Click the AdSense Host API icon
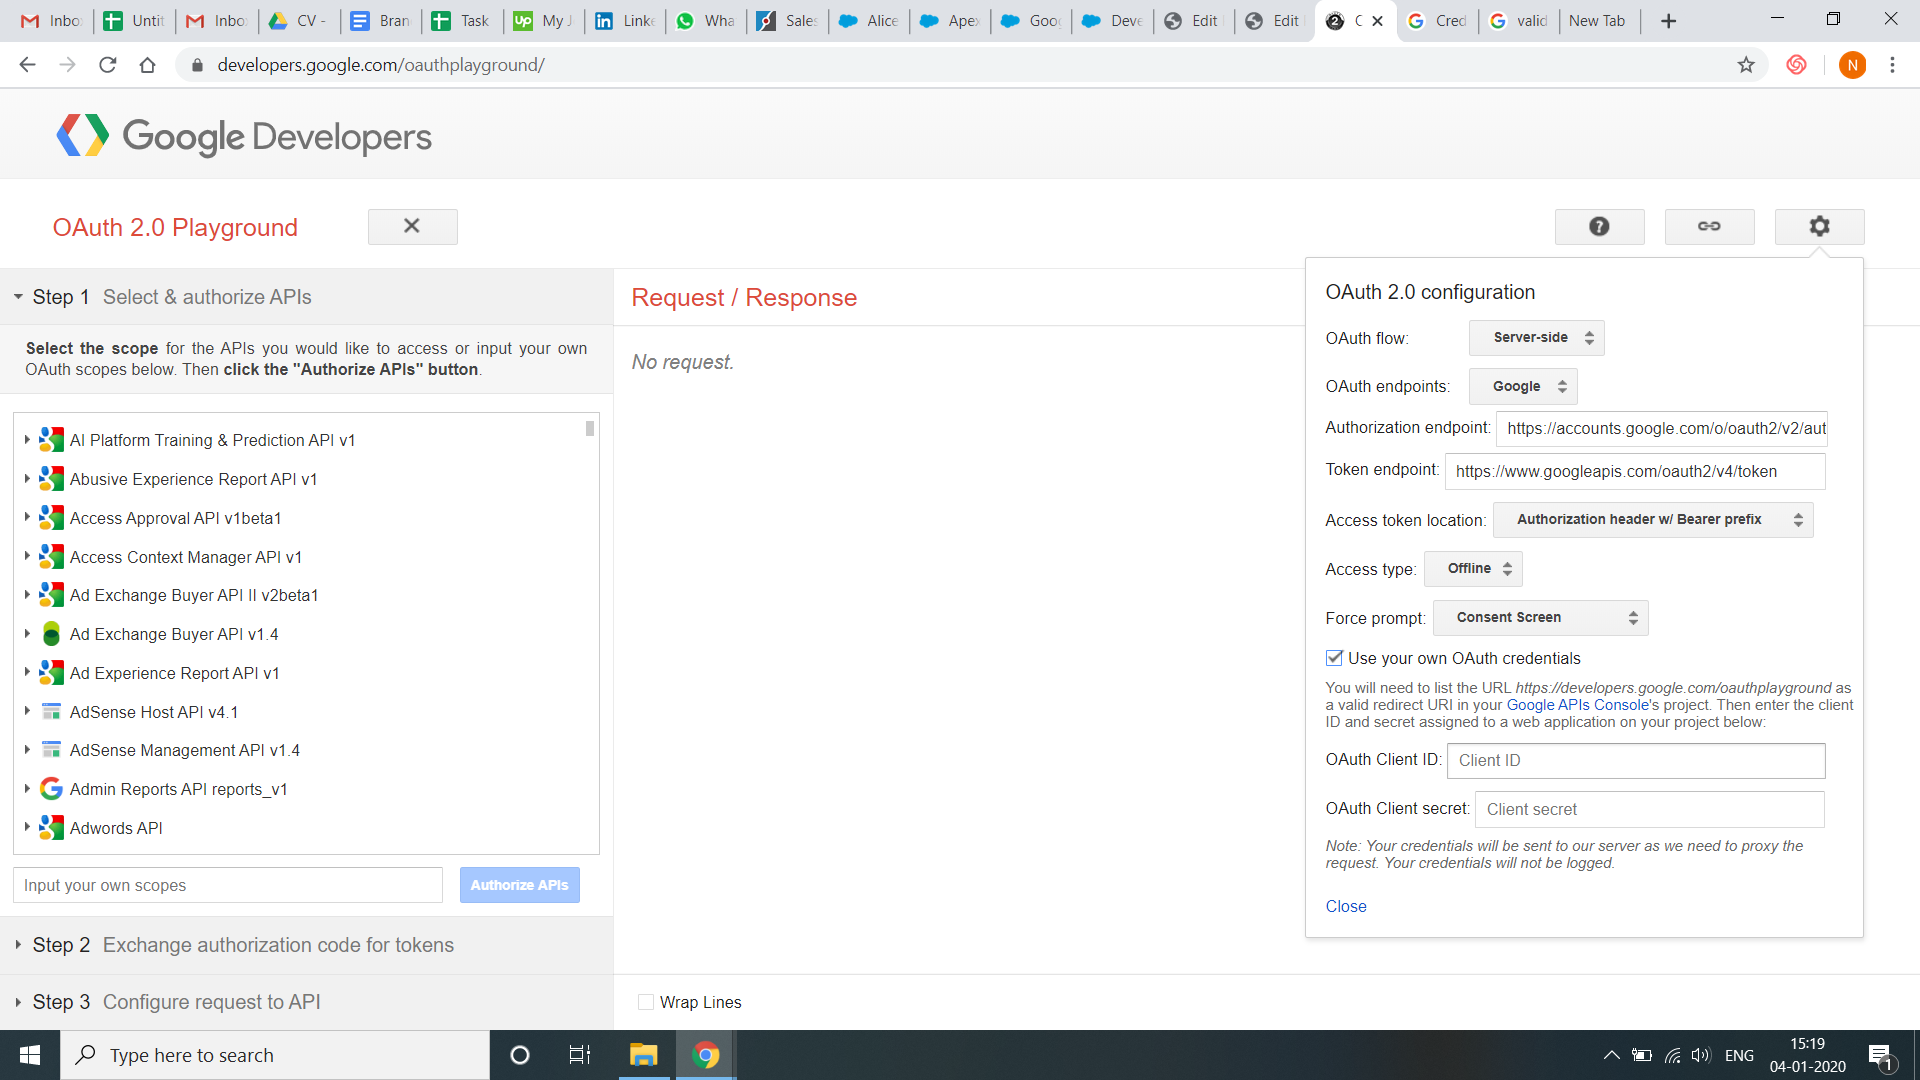1920x1080 pixels. pyautogui.click(x=50, y=711)
